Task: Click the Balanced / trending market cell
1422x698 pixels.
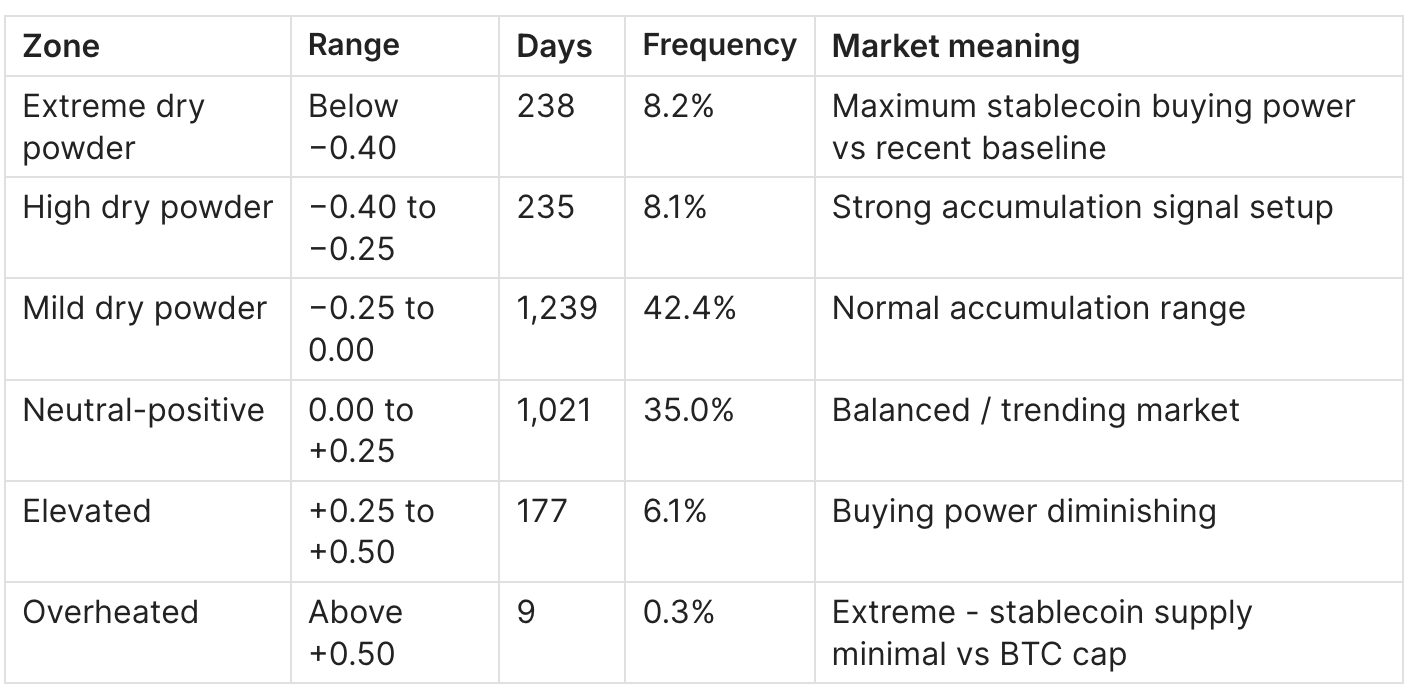Action: pos(1035,410)
